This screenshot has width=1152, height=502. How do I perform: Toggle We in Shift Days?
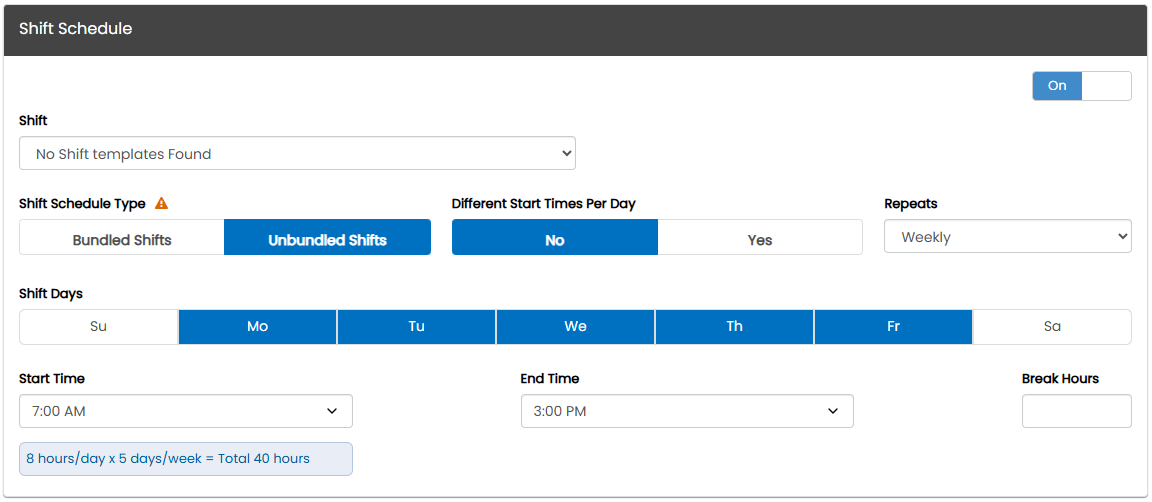point(575,327)
